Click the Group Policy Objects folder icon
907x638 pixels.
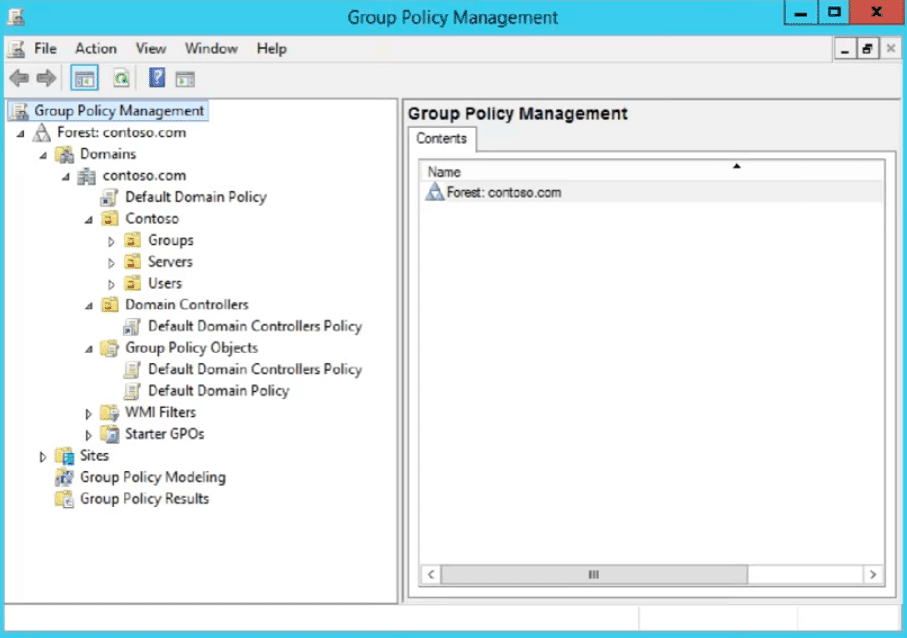(109, 348)
